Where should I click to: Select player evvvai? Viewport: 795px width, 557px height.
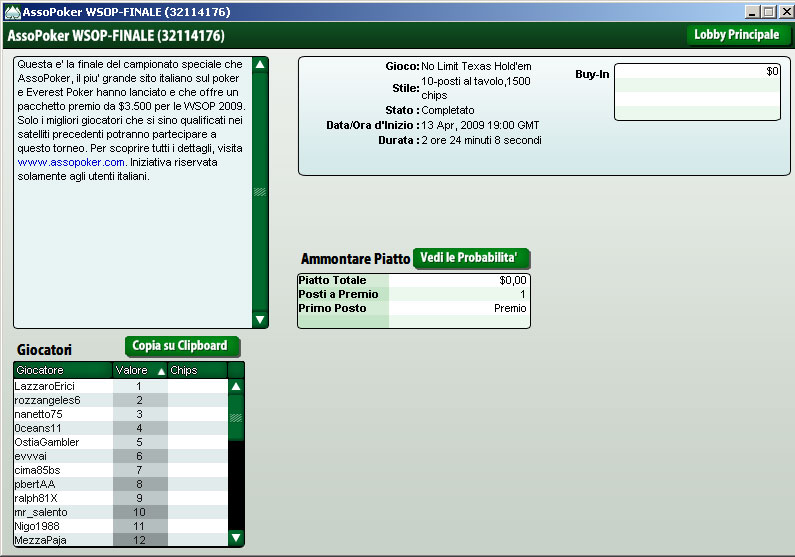click(121, 456)
